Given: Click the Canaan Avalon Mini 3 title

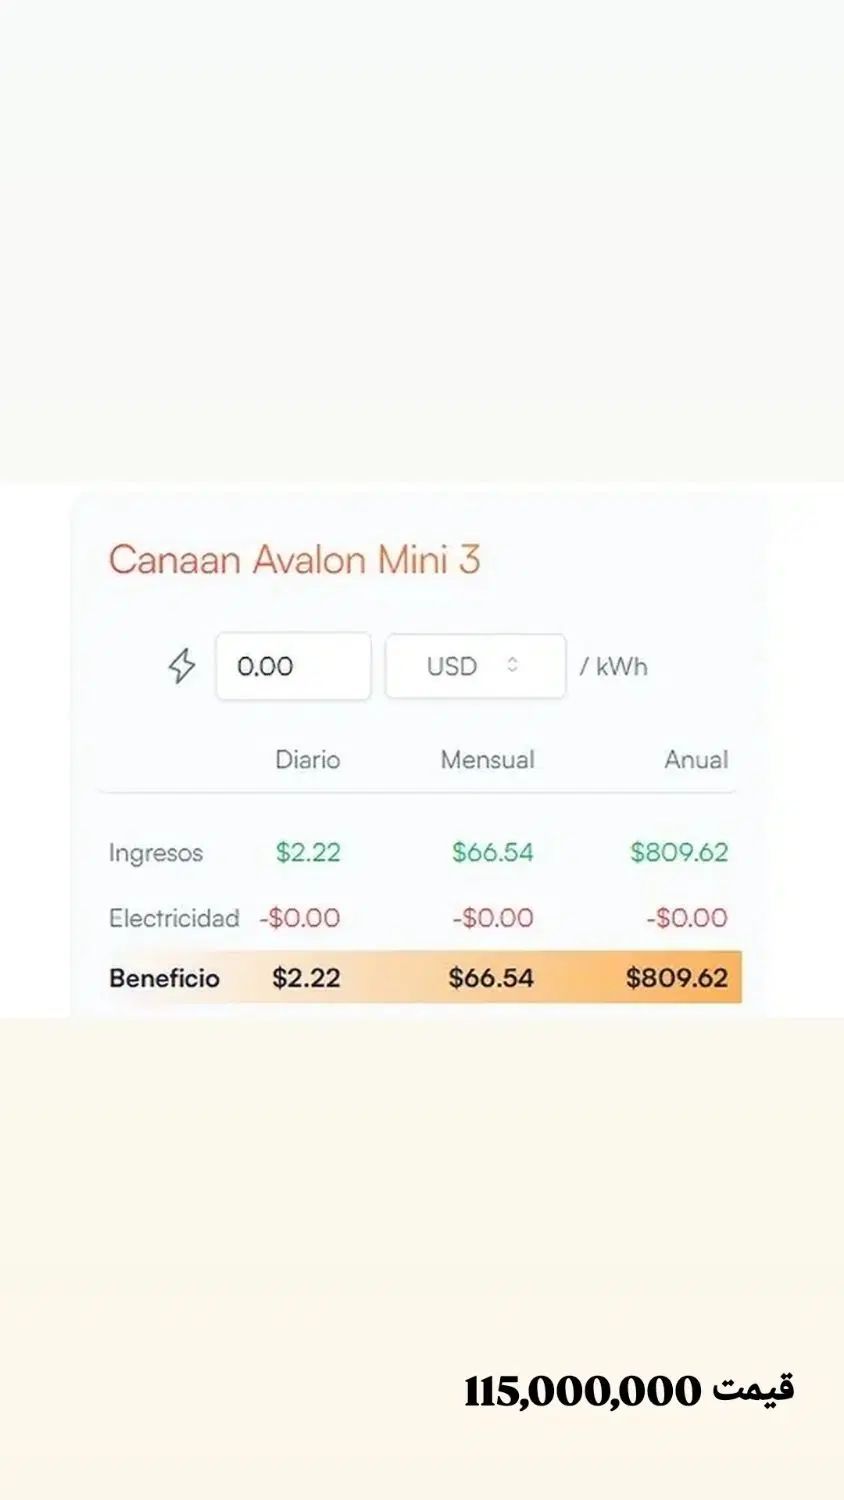Looking at the screenshot, I should [x=294, y=559].
